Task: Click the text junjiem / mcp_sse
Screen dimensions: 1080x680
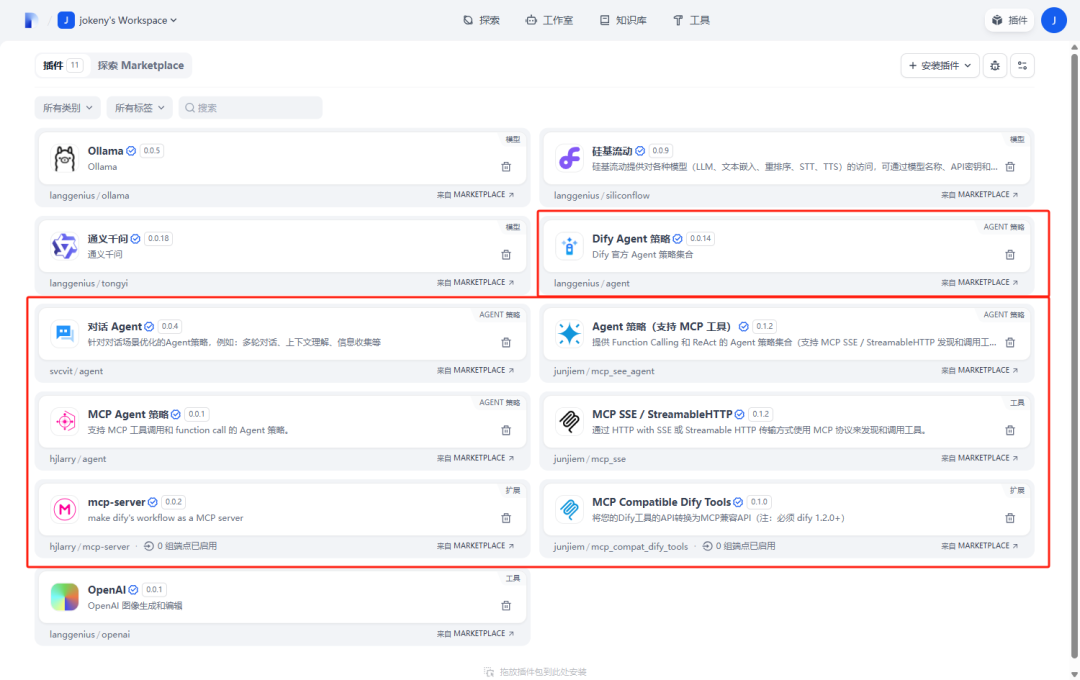Action: 590,459
